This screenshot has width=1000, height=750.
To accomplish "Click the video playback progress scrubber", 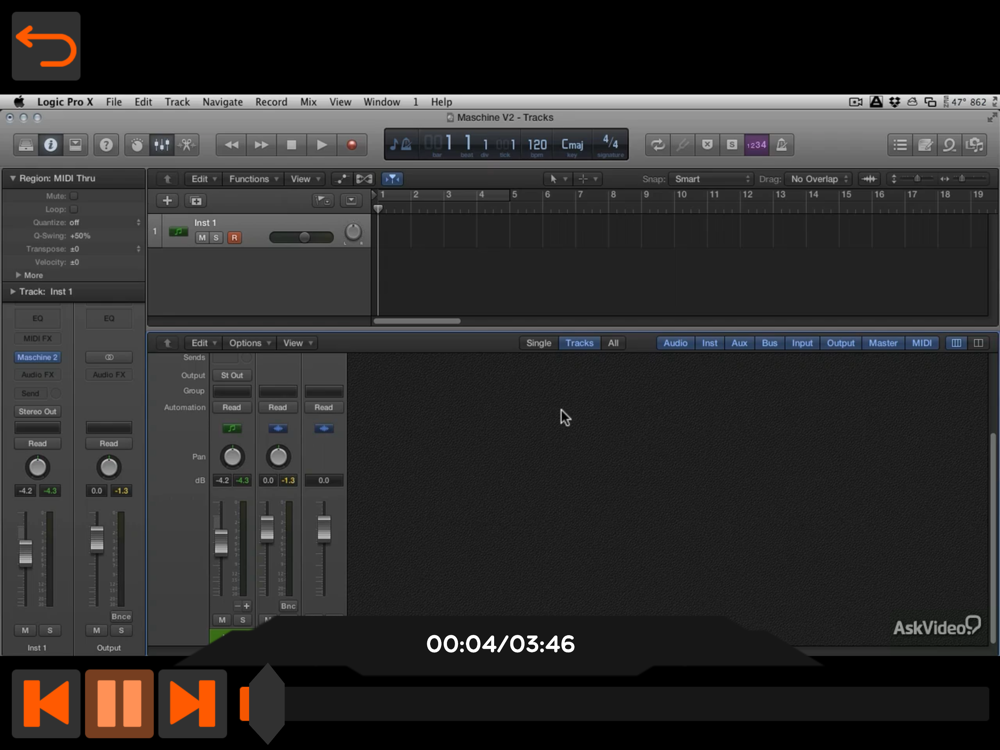I will [x=267, y=704].
